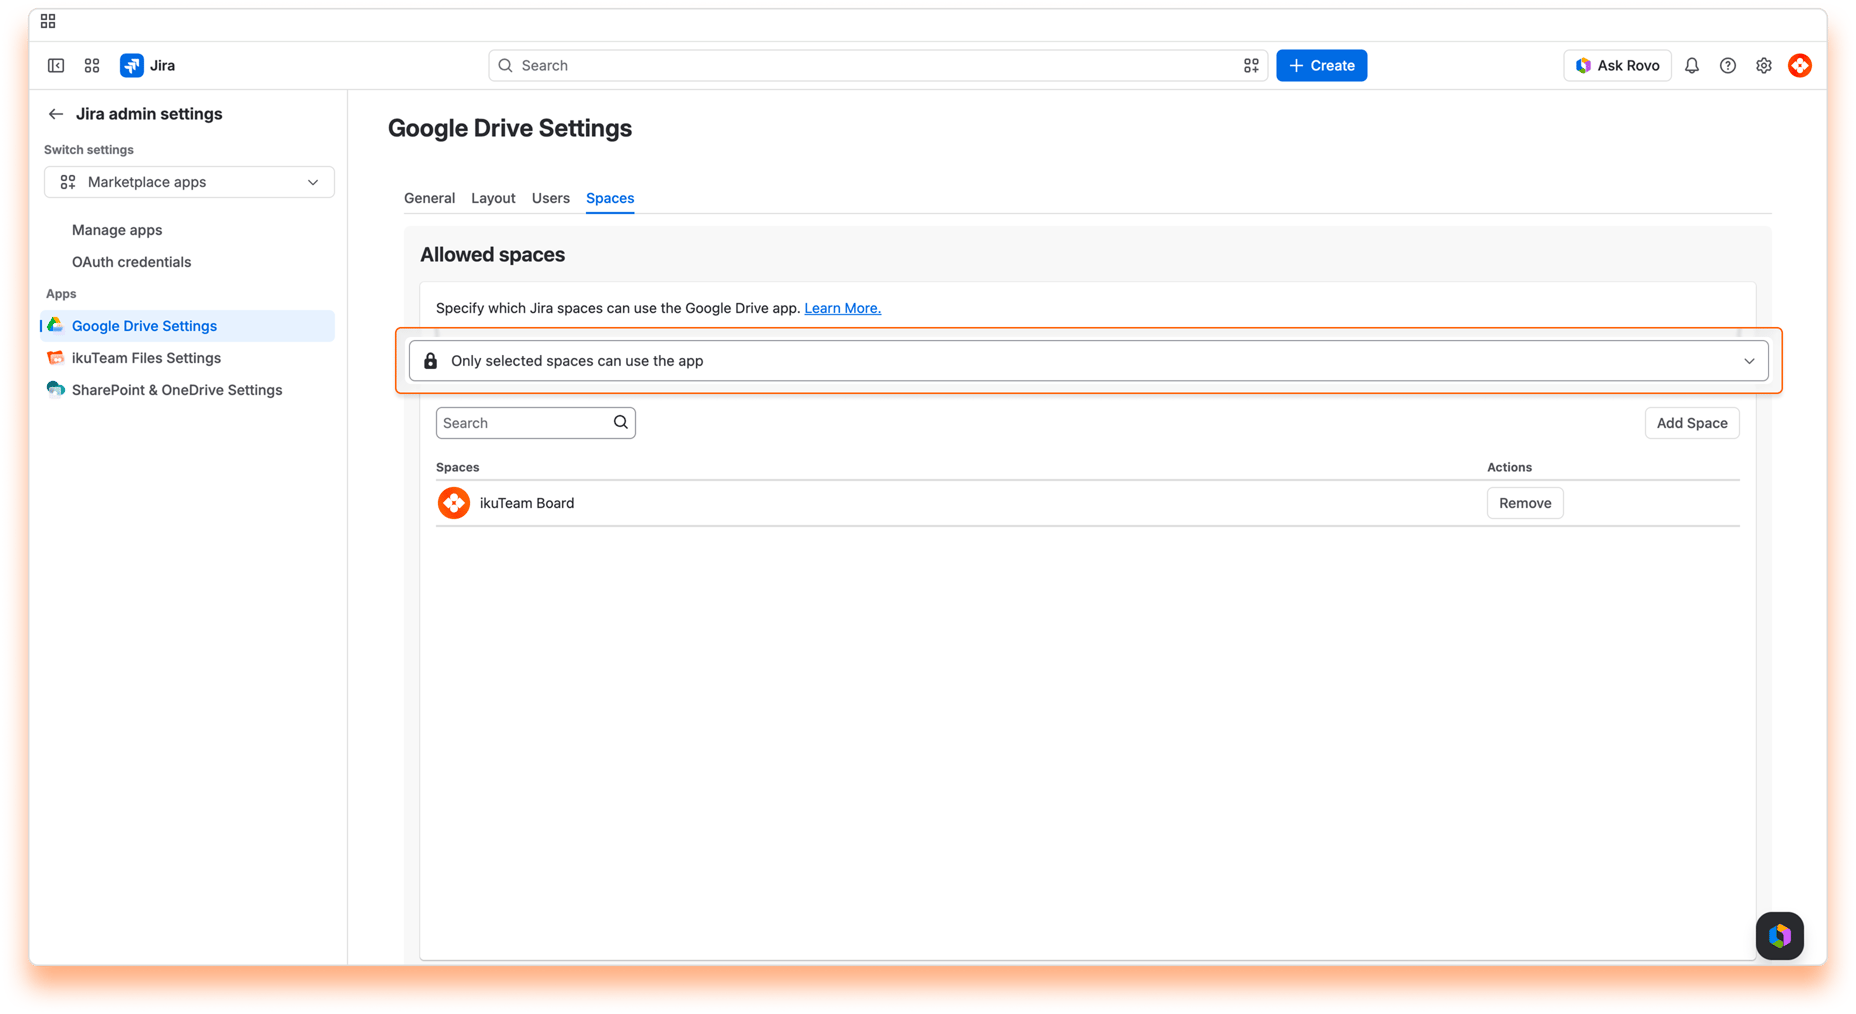
Task: Remove the ikuTeam Board space
Action: pos(1525,503)
